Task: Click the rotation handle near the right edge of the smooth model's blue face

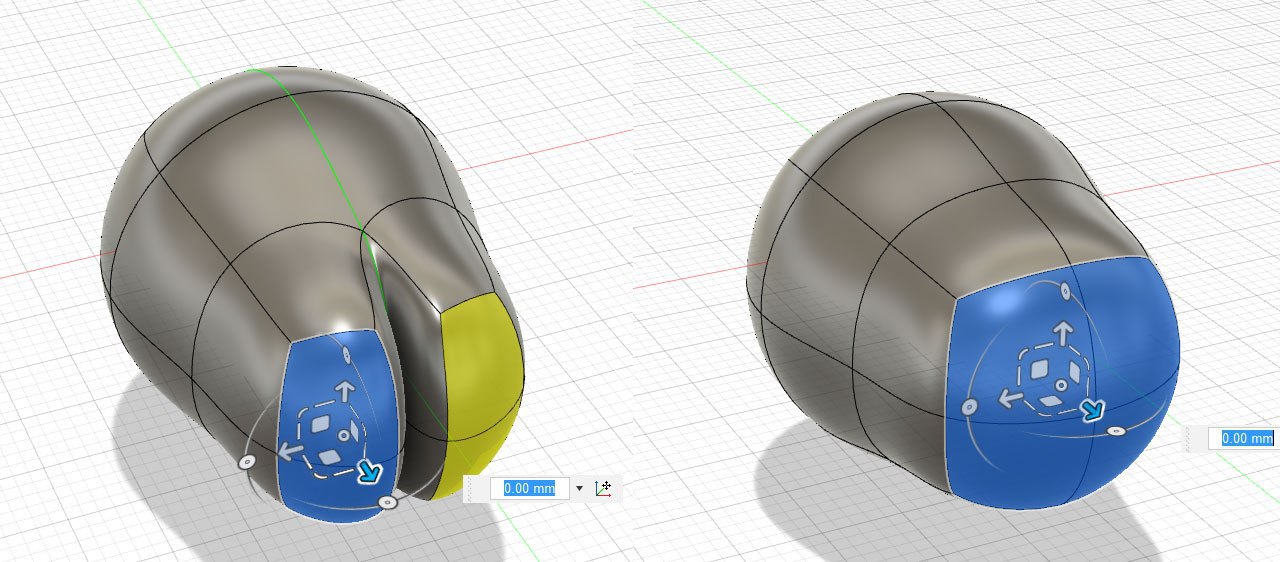Action: (x=1117, y=430)
